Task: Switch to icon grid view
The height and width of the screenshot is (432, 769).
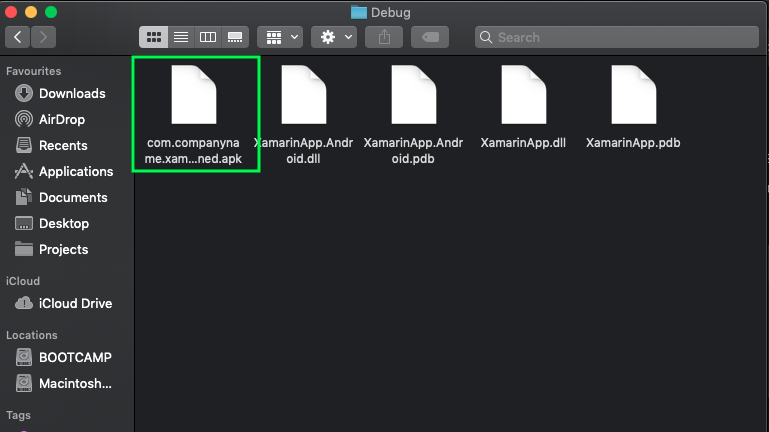Action: point(154,37)
